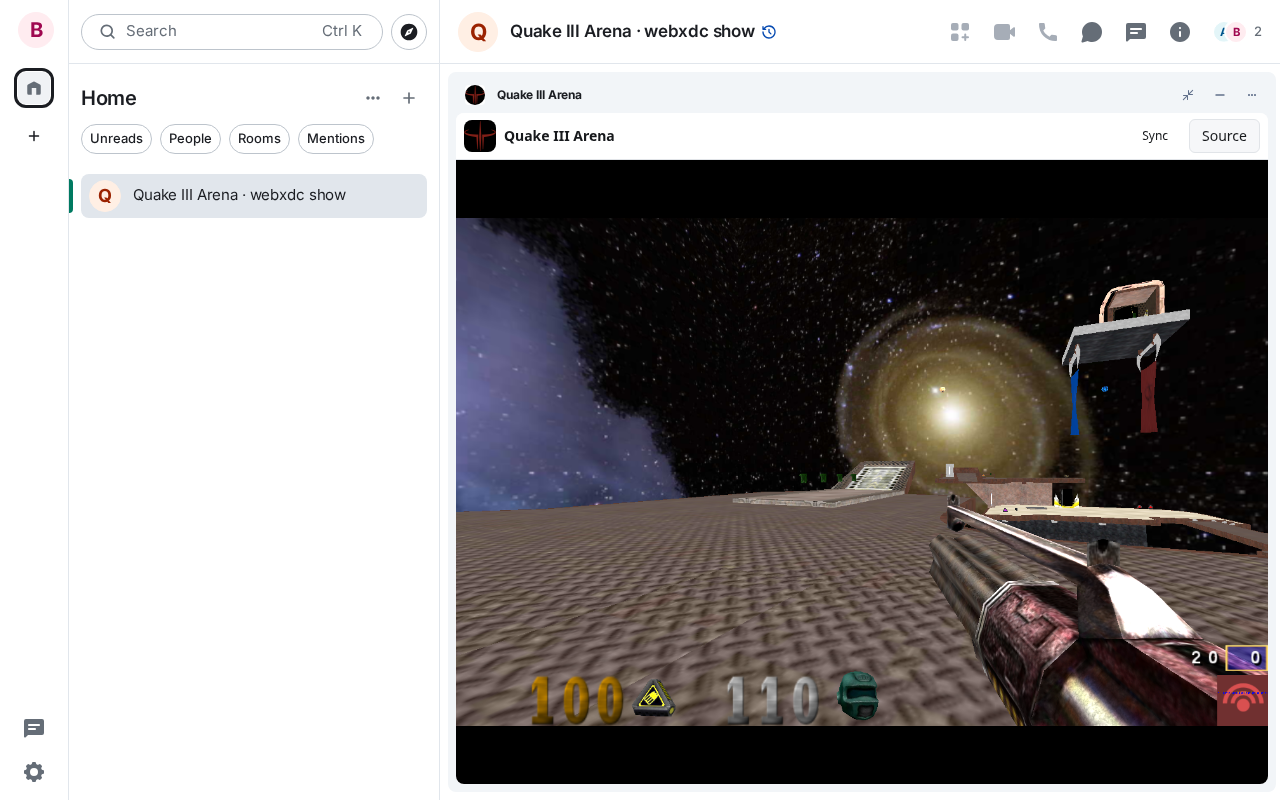Screen dimensions: 1280x800
Task: Show room info
Action: point(1180,32)
